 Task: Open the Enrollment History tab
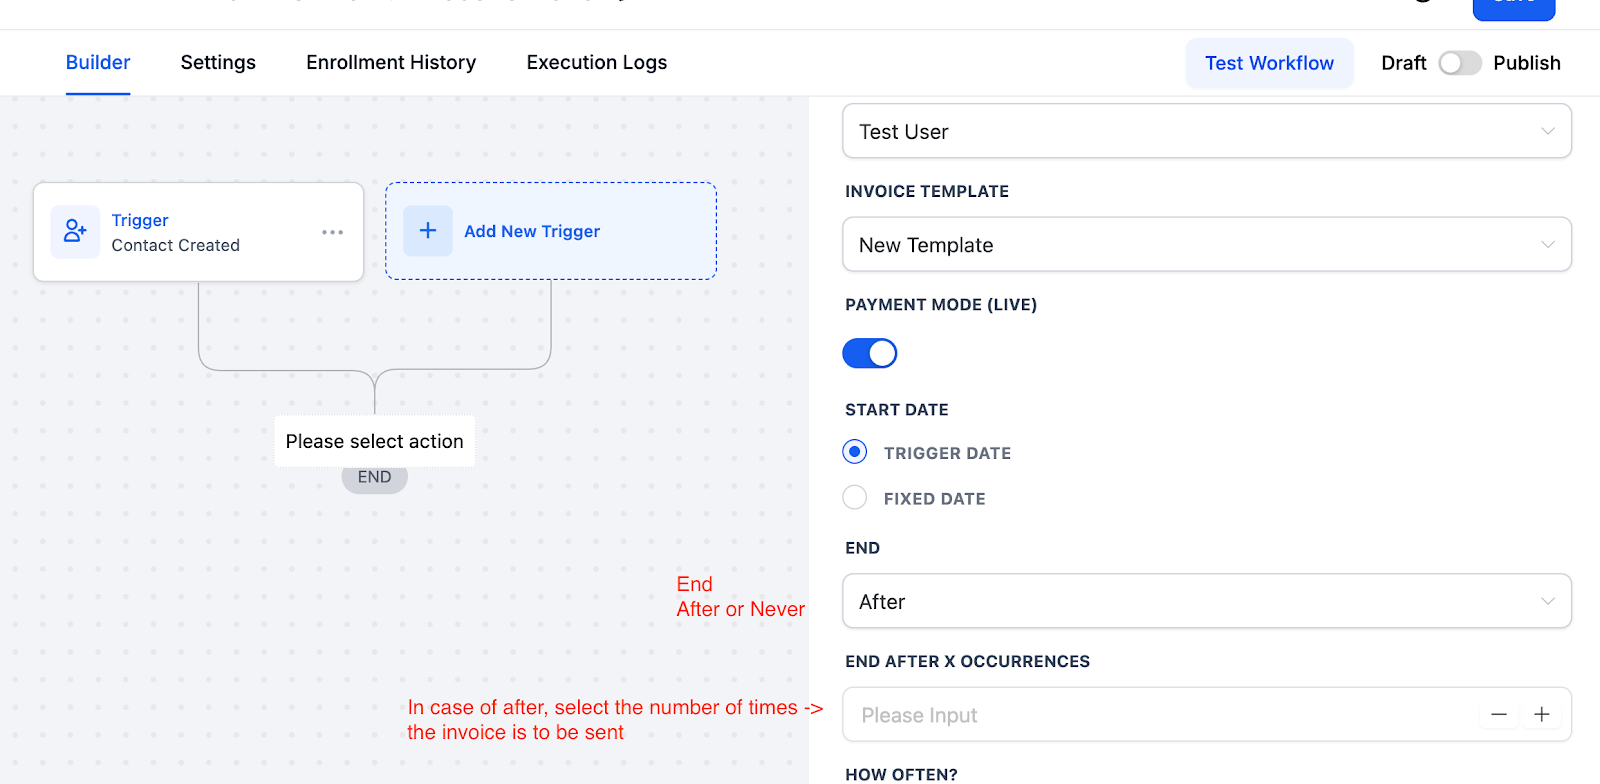[x=391, y=62]
